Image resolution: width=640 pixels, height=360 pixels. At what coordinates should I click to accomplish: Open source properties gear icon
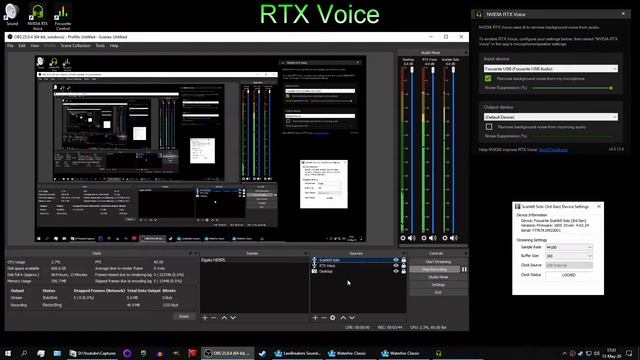(x=333, y=318)
